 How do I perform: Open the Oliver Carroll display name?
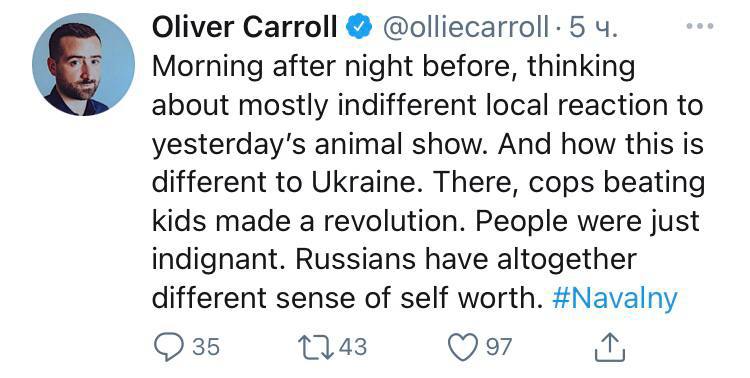(x=244, y=27)
